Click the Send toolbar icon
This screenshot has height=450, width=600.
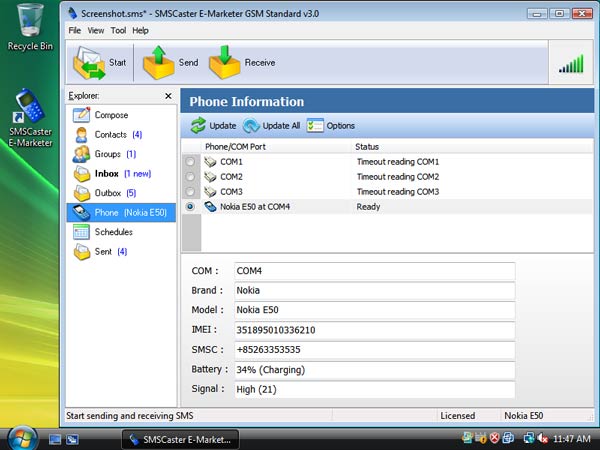click(x=159, y=63)
